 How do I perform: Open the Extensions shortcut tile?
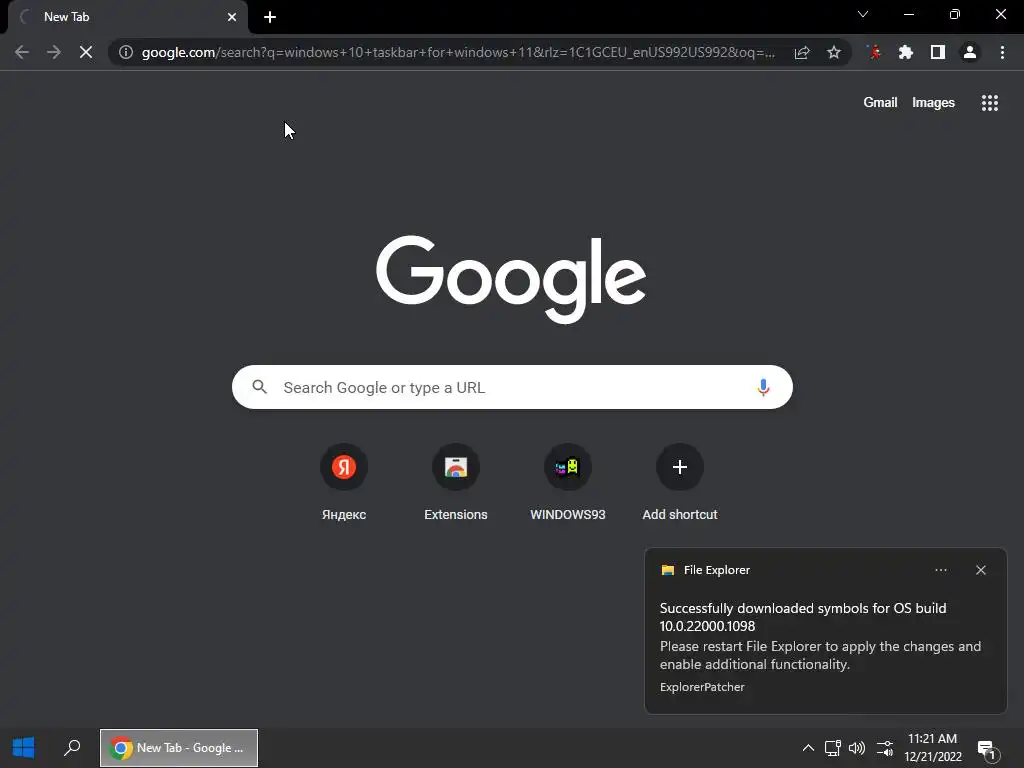tap(456, 482)
